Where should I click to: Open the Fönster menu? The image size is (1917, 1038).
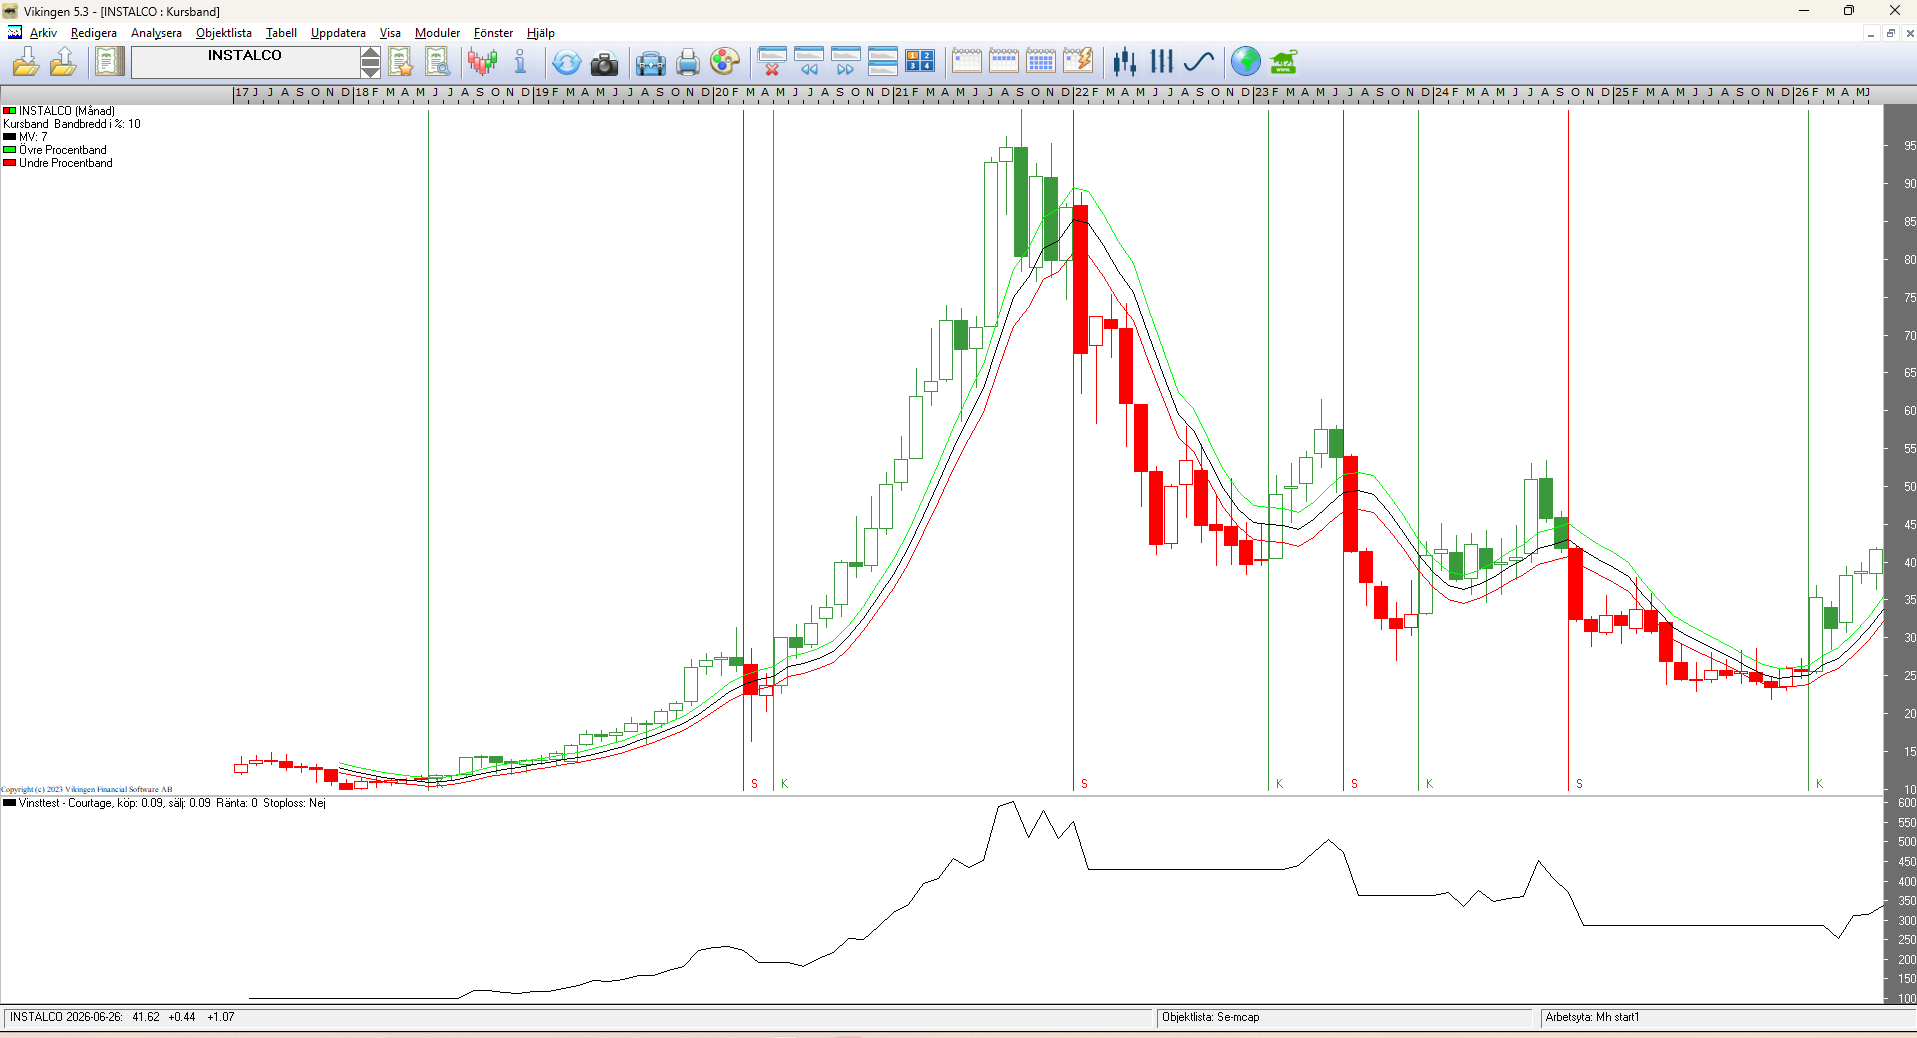[x=493, y=33]
